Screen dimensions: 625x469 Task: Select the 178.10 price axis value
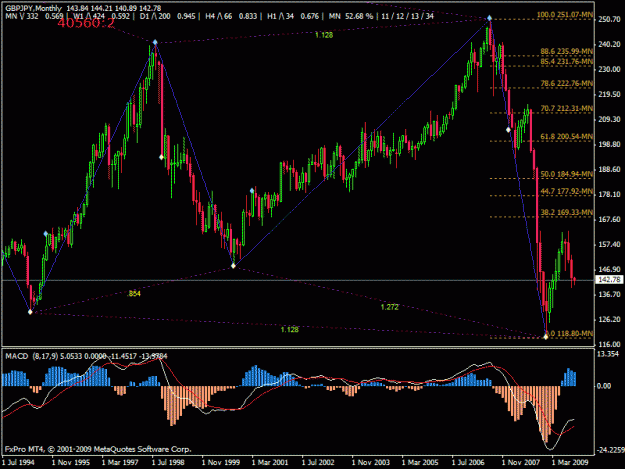(x=609, y=194)
